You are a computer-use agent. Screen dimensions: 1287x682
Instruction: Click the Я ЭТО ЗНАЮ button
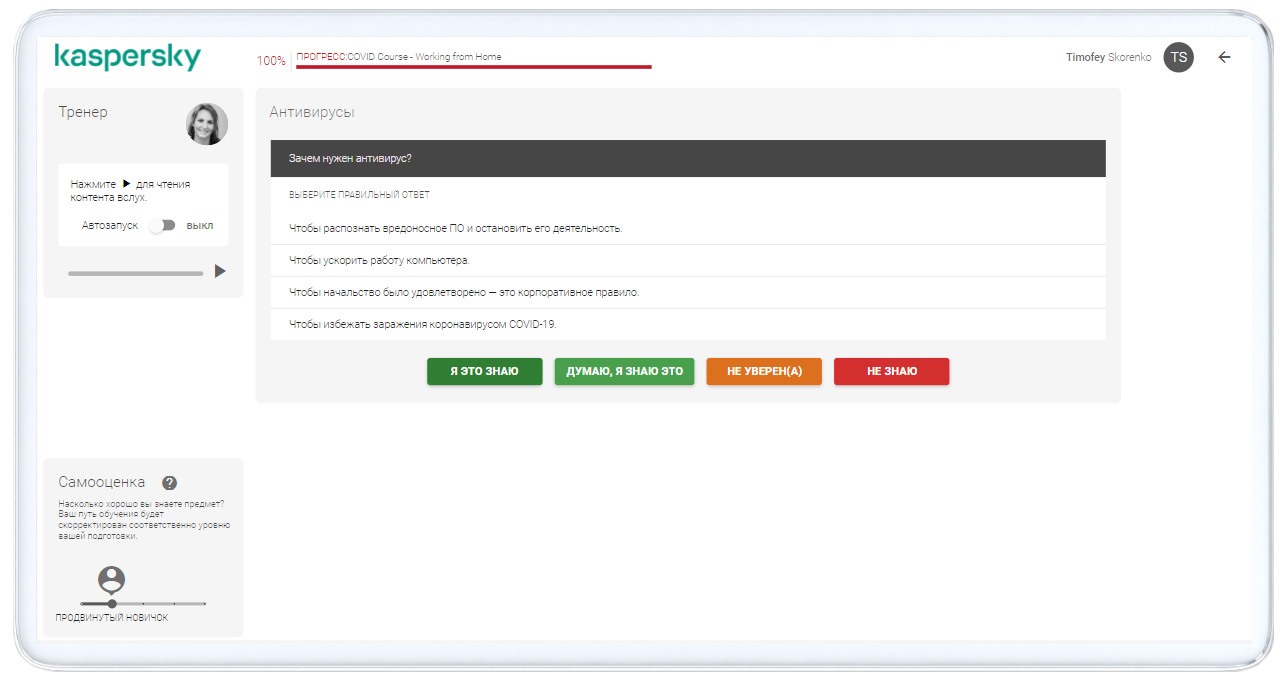pyautogui.click(x=484, y=371)
